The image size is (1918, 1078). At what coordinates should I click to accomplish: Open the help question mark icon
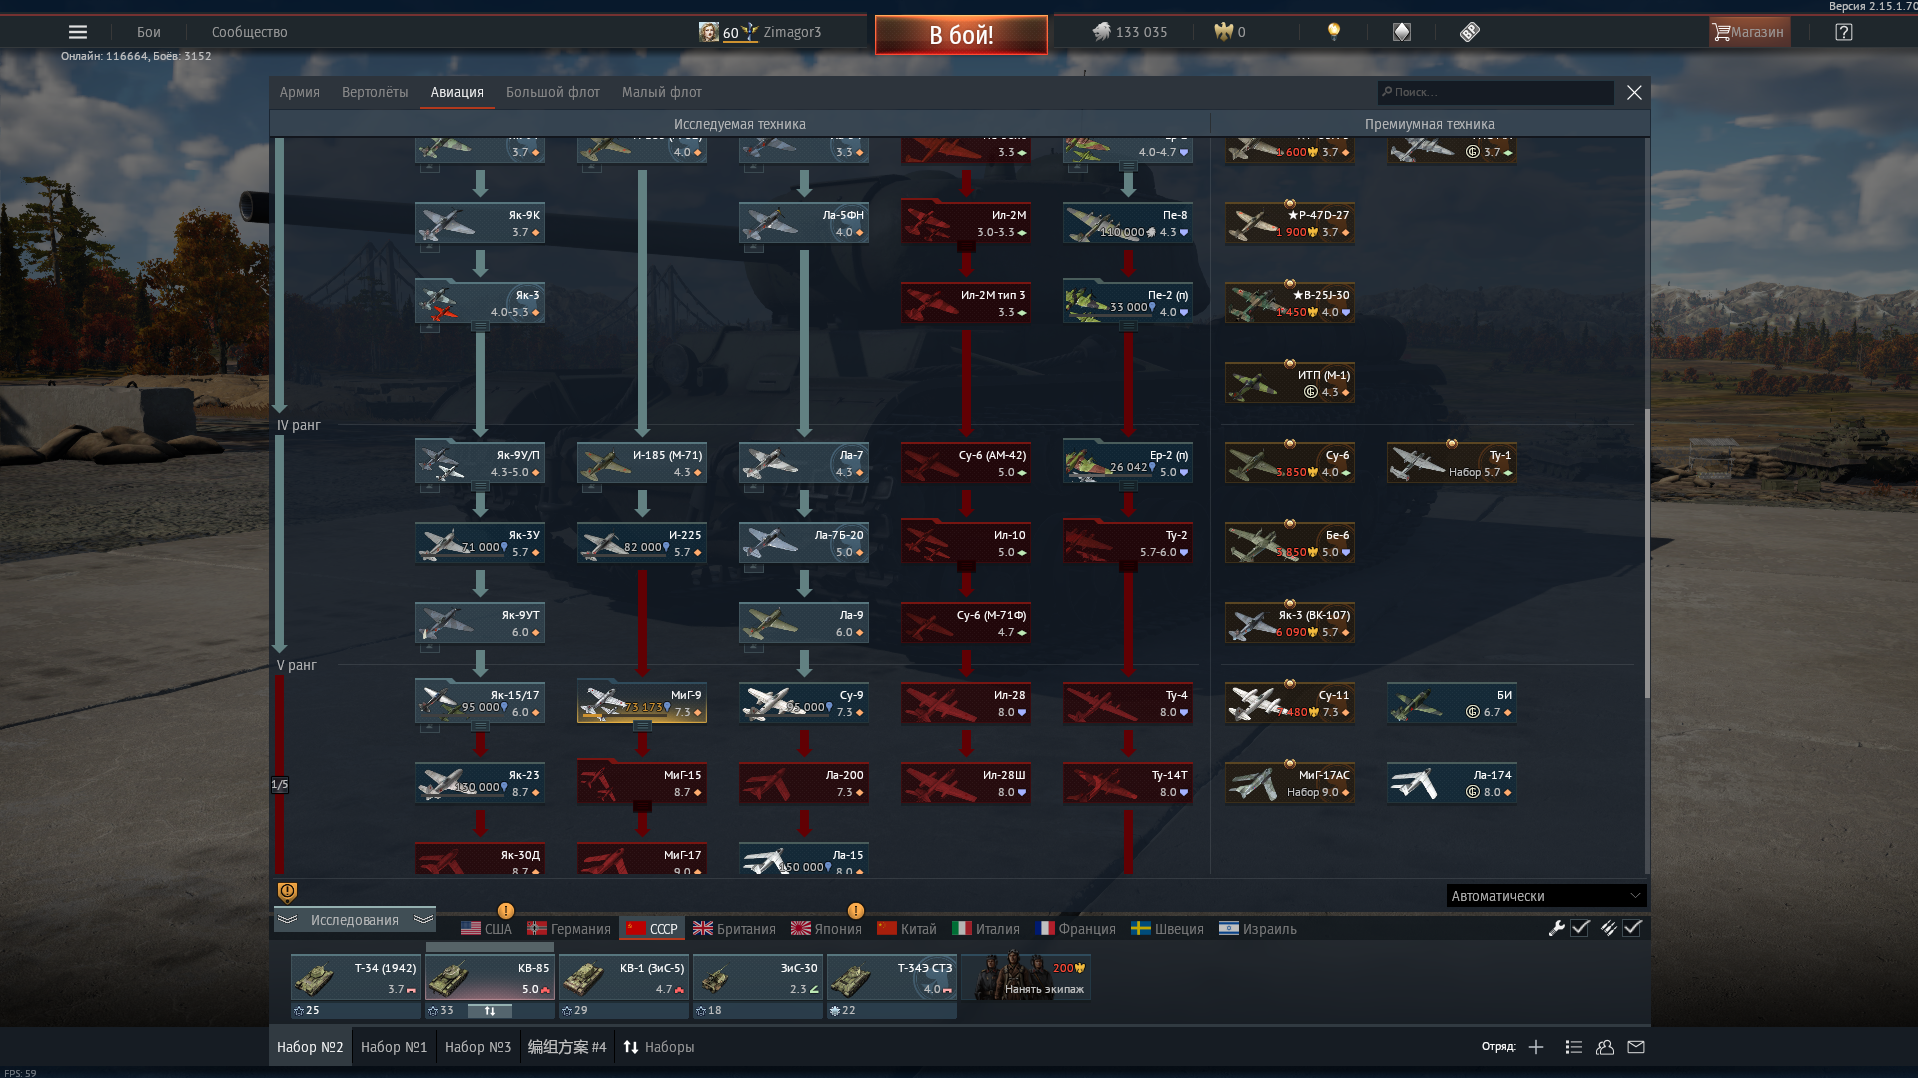1844,32
